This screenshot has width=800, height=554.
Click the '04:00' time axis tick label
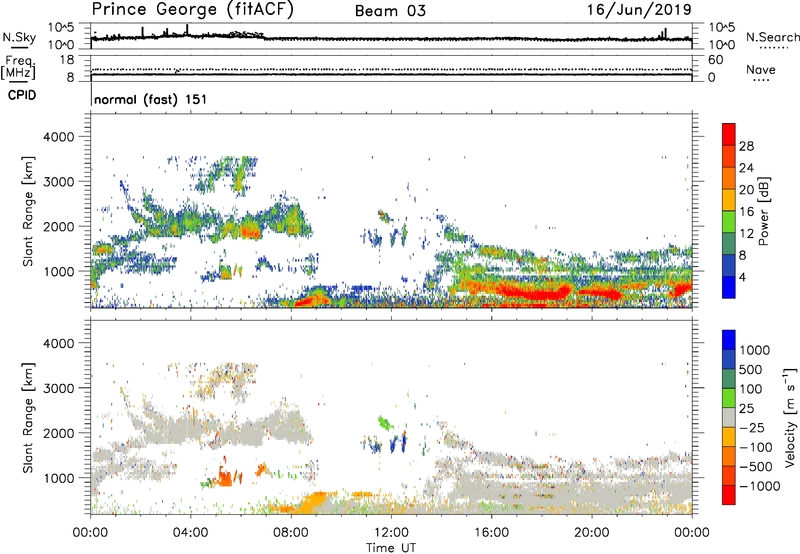(x=190, y=533)
